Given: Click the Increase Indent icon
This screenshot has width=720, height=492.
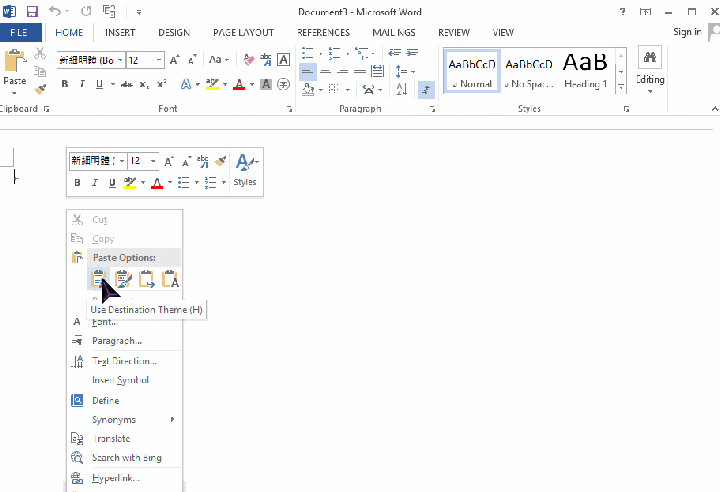Looking at the screenshot, I should pyautogui.click(x=412, y=53).
